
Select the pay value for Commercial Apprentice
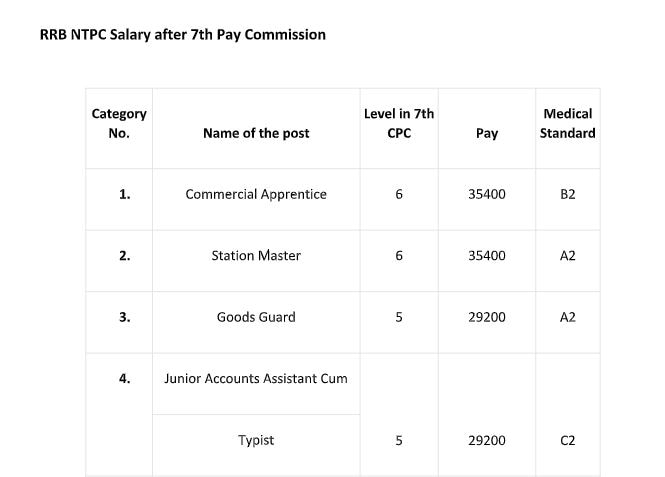tap(487, 194)
